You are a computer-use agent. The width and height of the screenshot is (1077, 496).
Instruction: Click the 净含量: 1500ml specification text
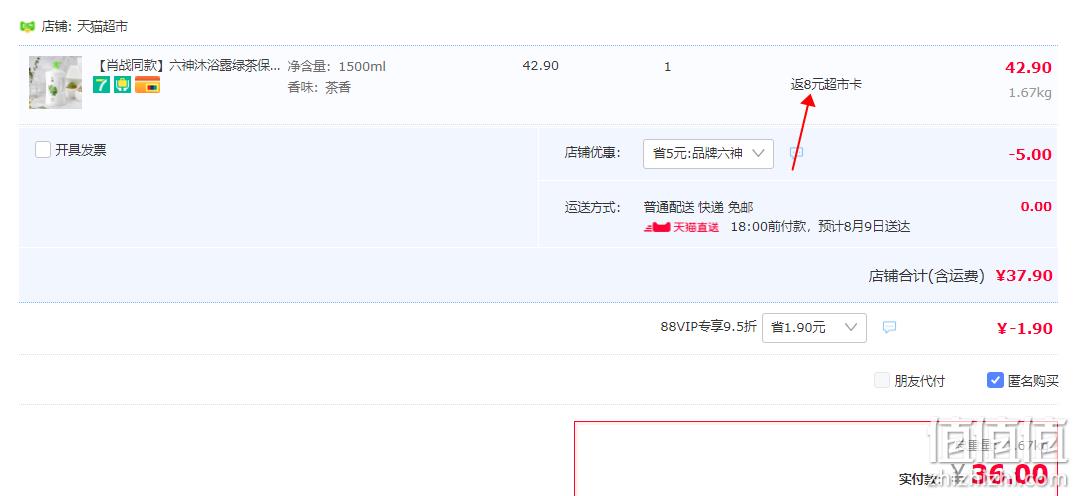(x=337, y=67)
